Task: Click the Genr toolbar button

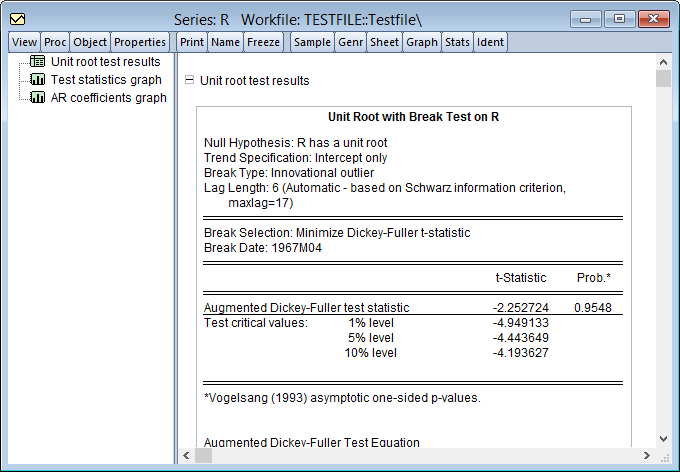Action: pos(350,42)
